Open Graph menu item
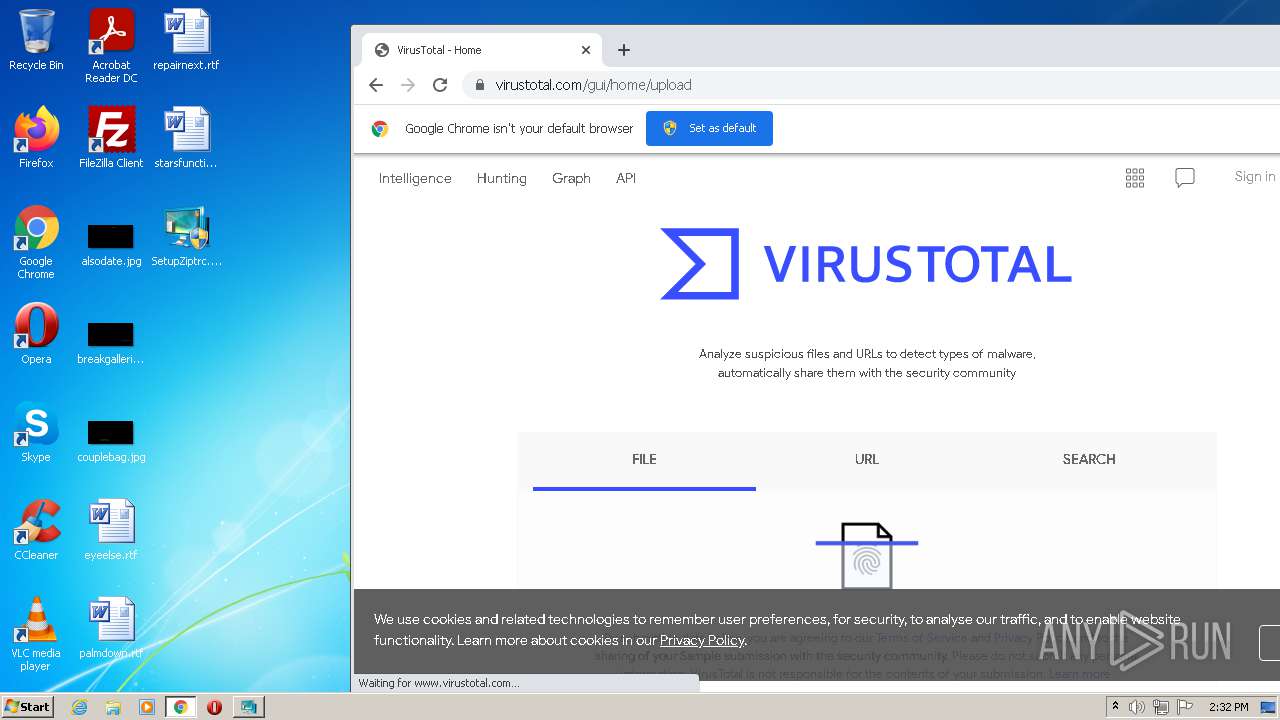1280x720 pixels. pyautogui.click(x=571, y=178)
